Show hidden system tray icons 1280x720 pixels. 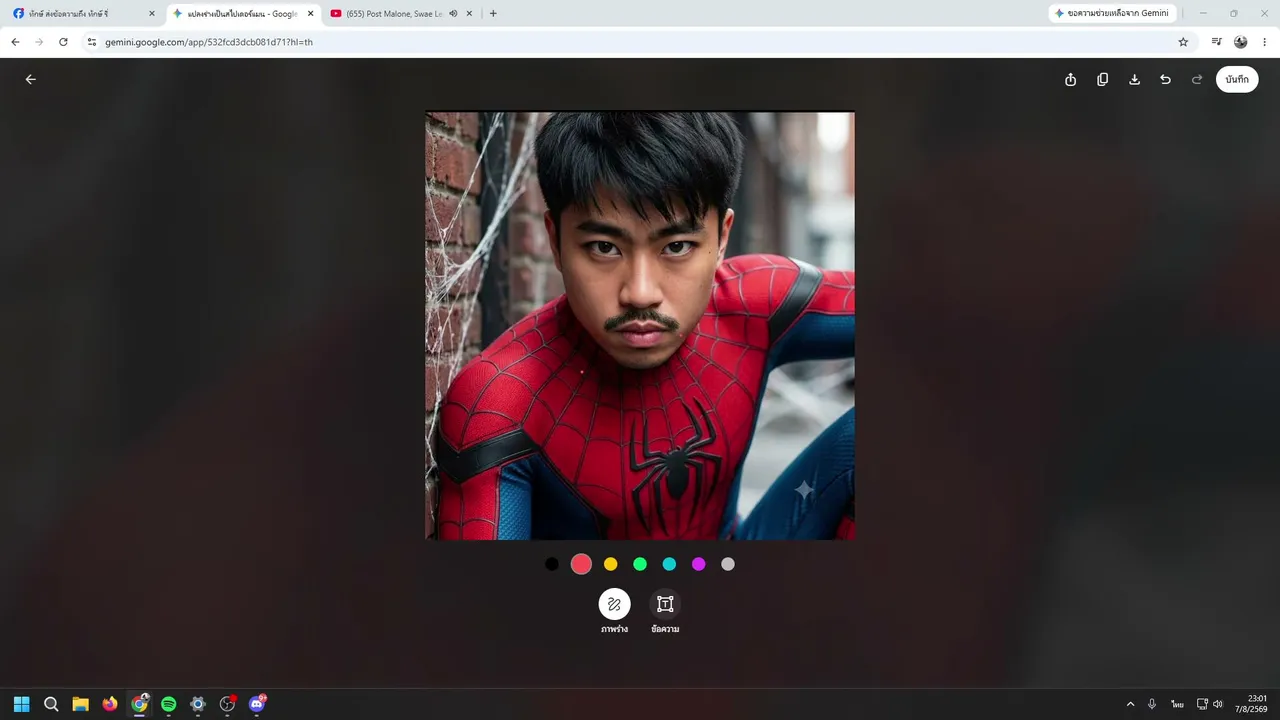[1131, 704]
